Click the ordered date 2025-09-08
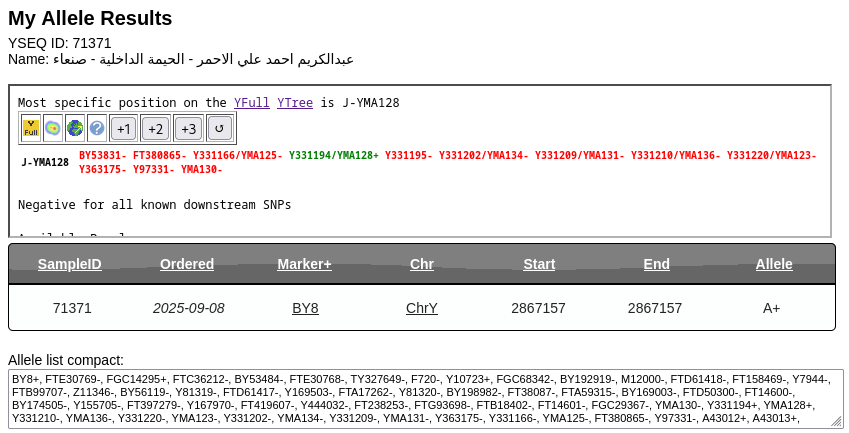This screenshot has width=849, height=433. [188, 308]
